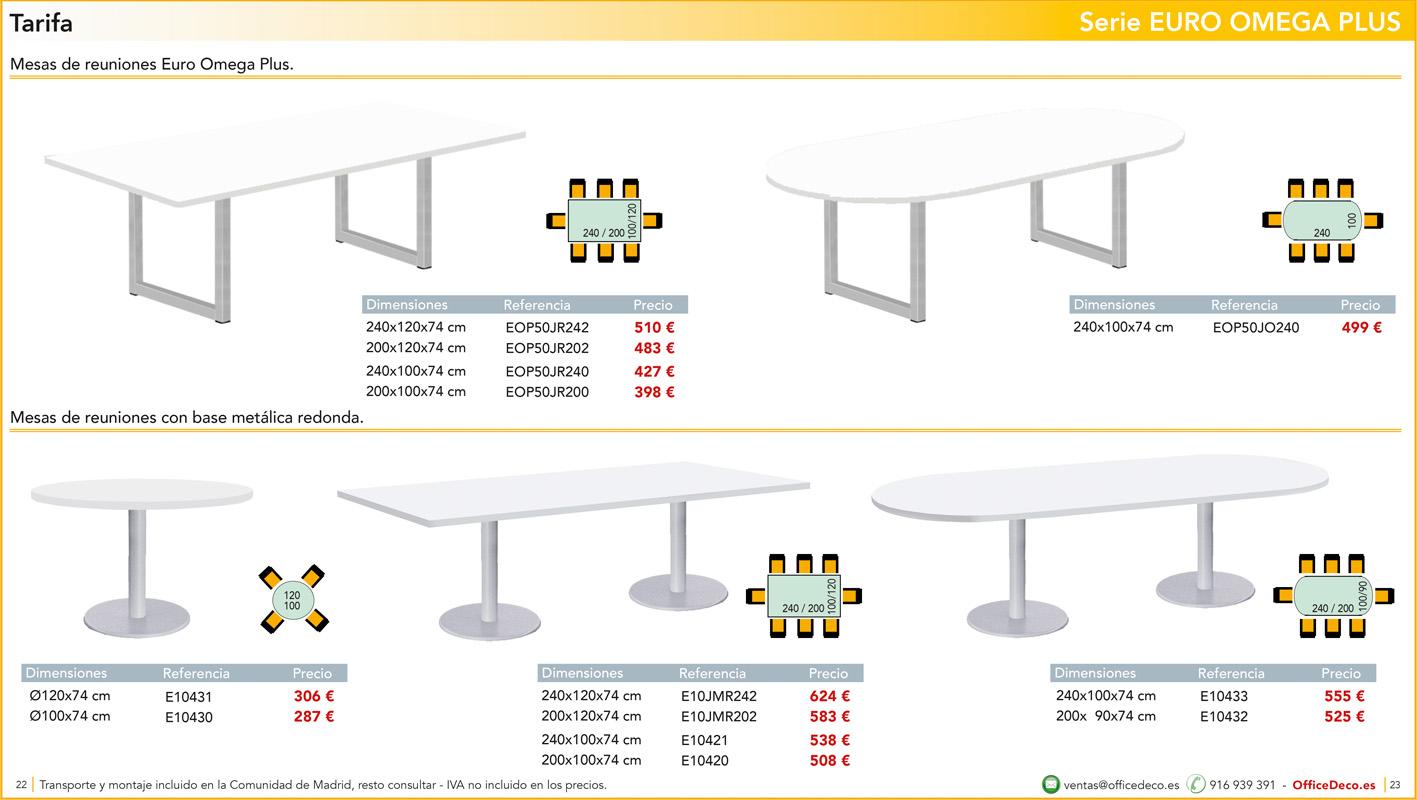Screen dimensions: 1417x800
Task: Click the 583 € price
Action: (x=830, y=716)
